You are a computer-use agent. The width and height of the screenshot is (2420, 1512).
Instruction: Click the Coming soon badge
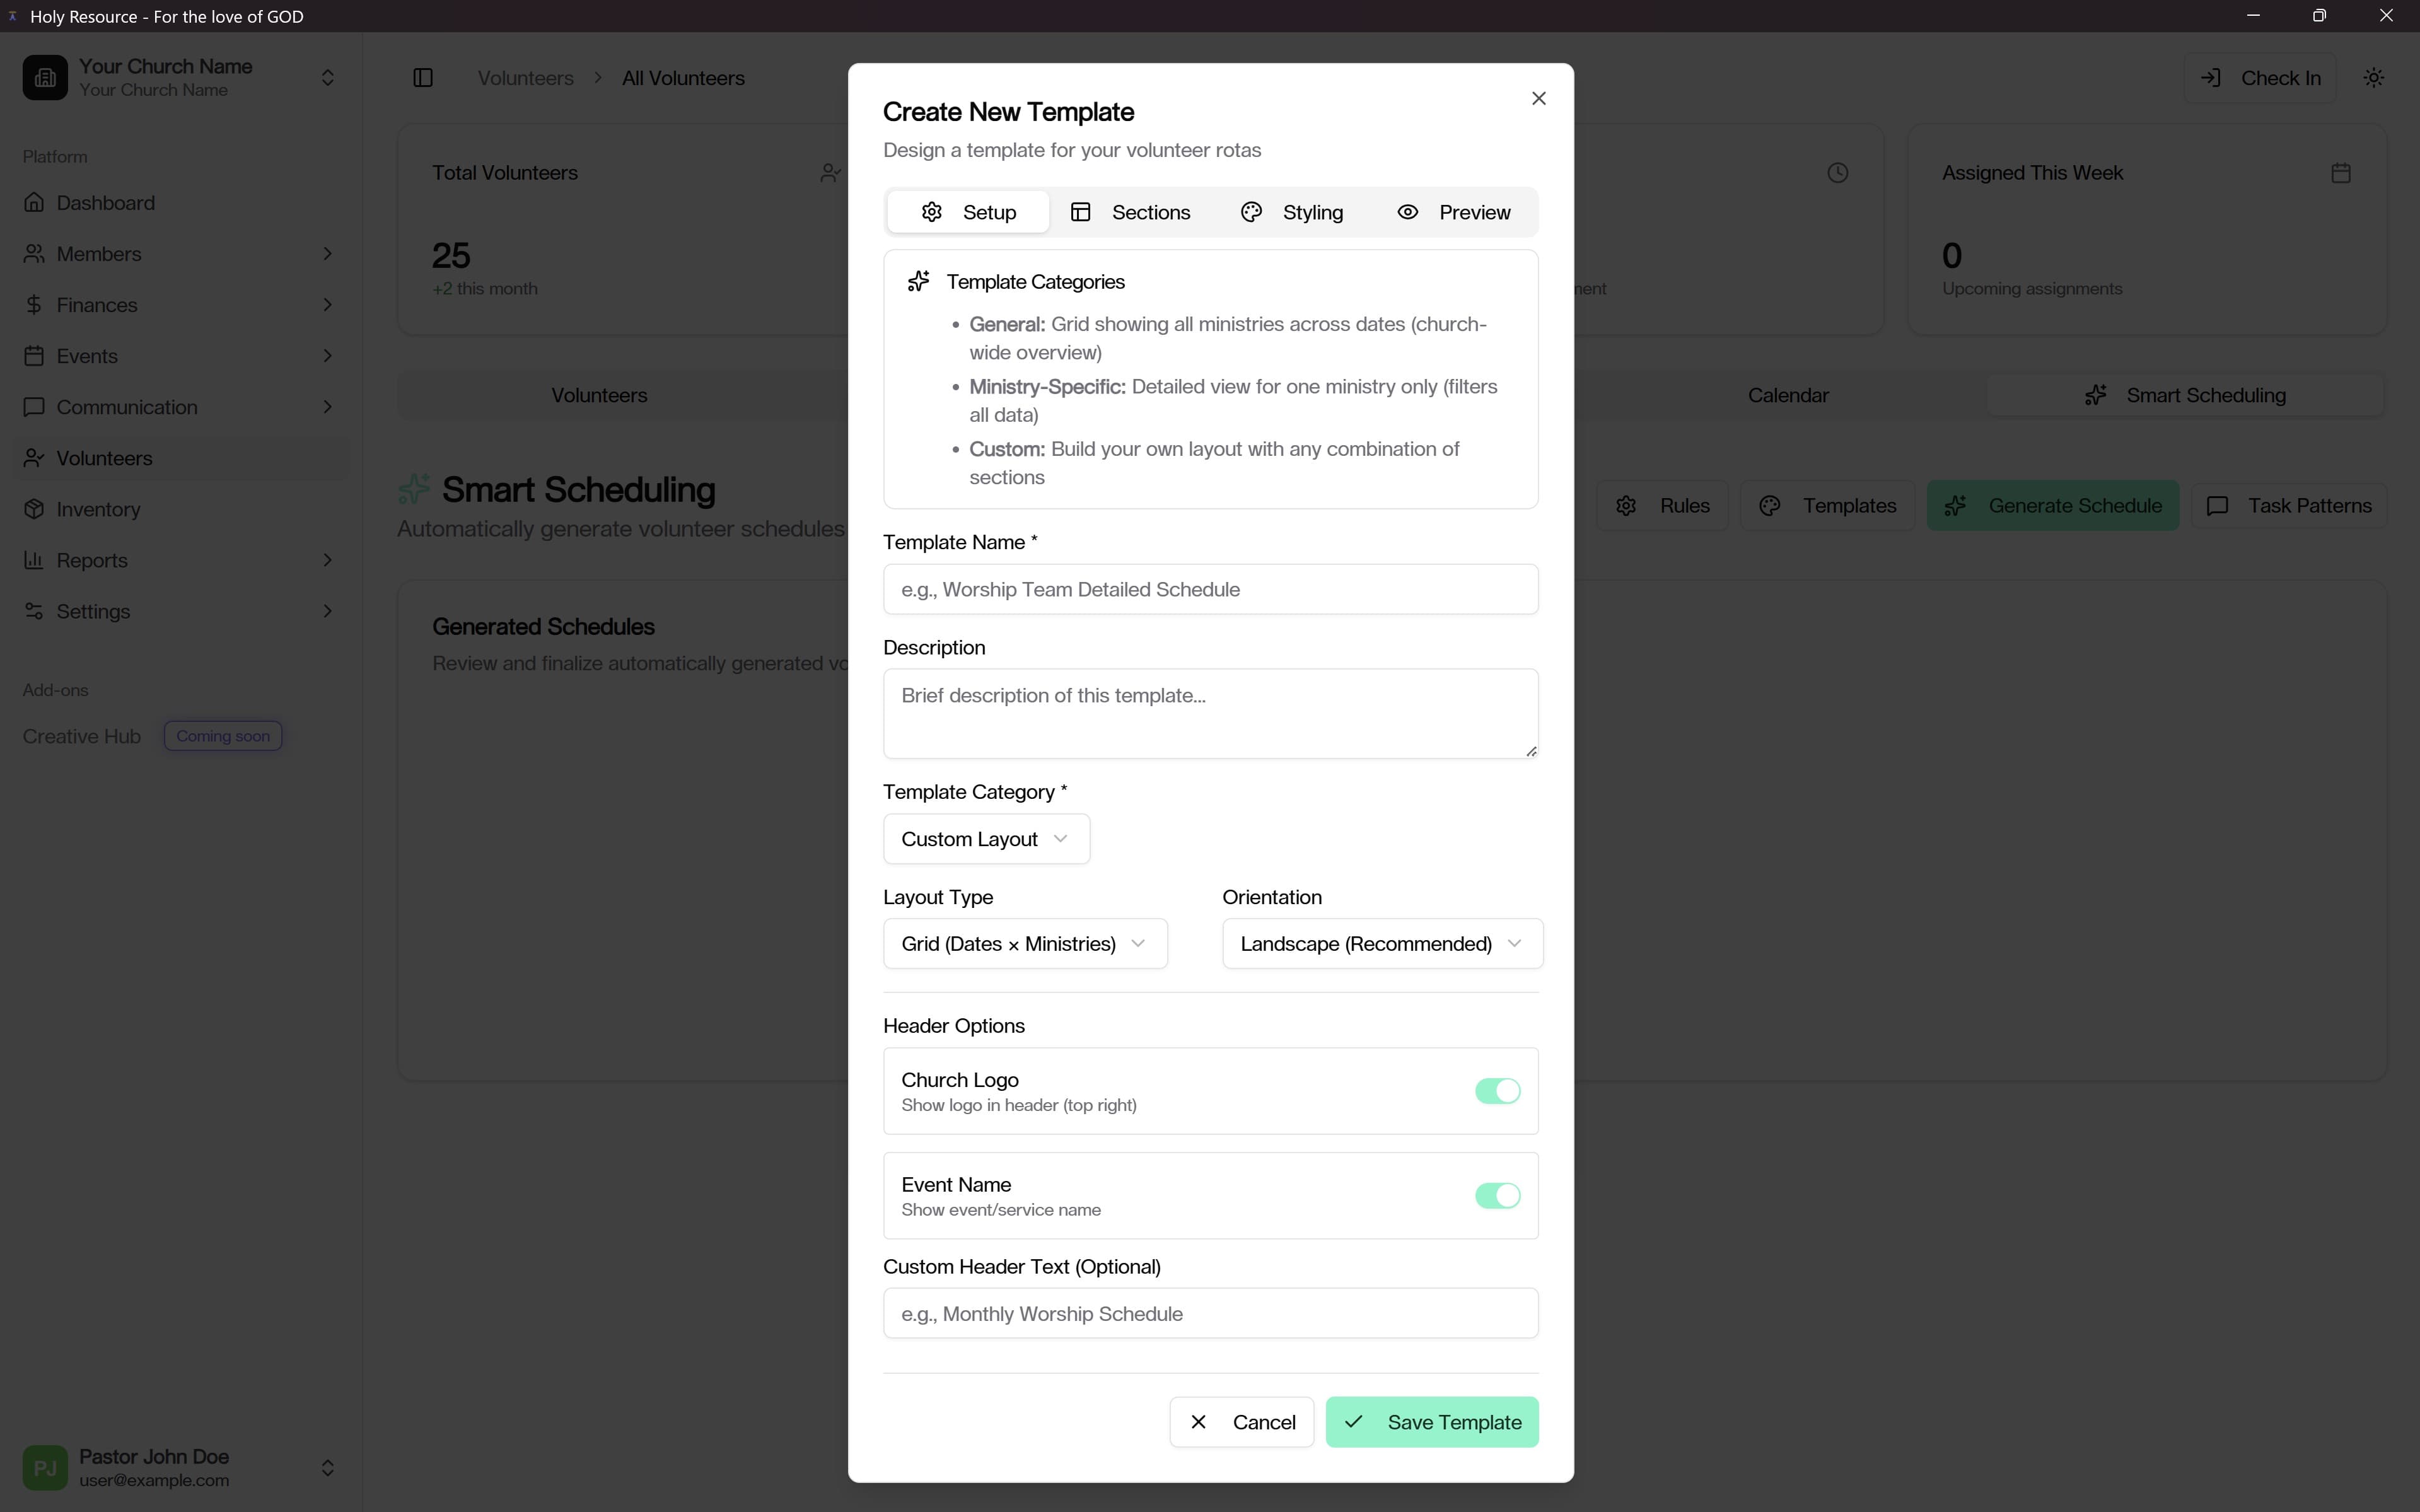pyautogui.click(x=223, y=736)
